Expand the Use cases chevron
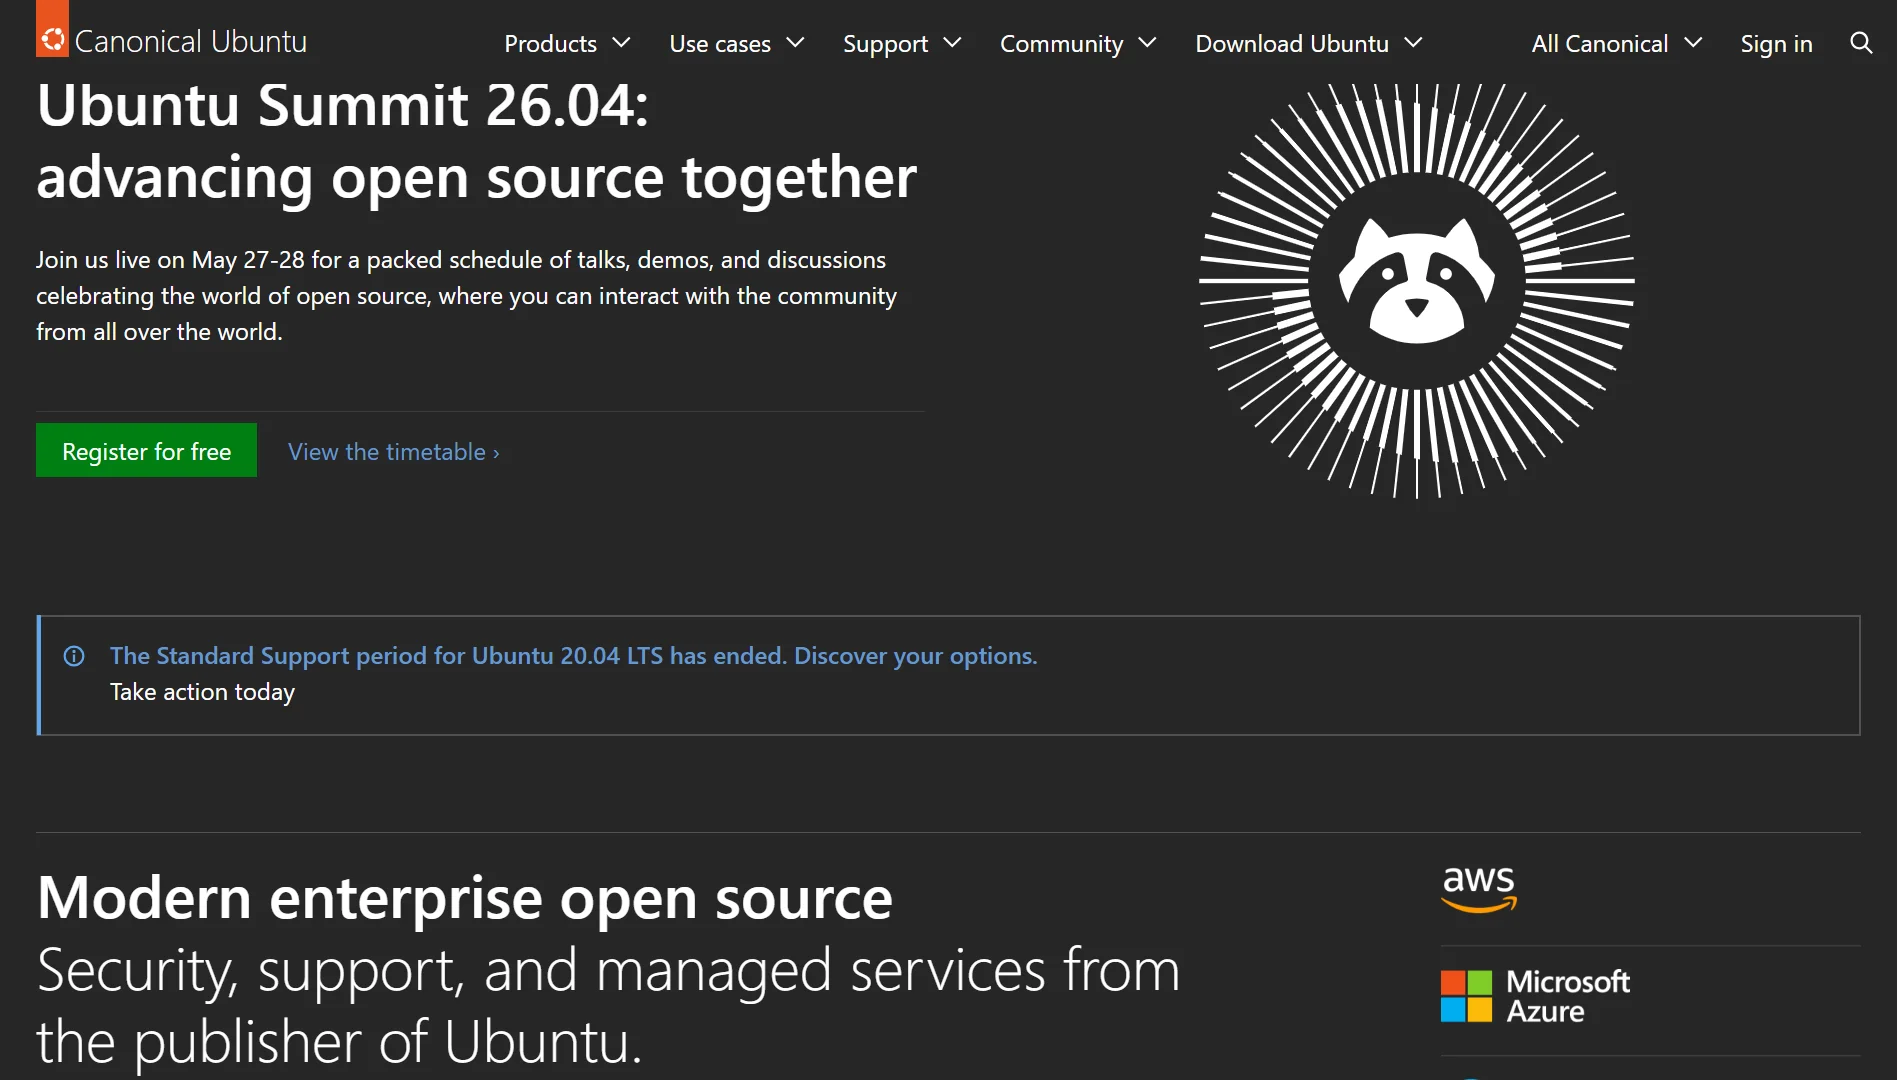 point(795,43)
